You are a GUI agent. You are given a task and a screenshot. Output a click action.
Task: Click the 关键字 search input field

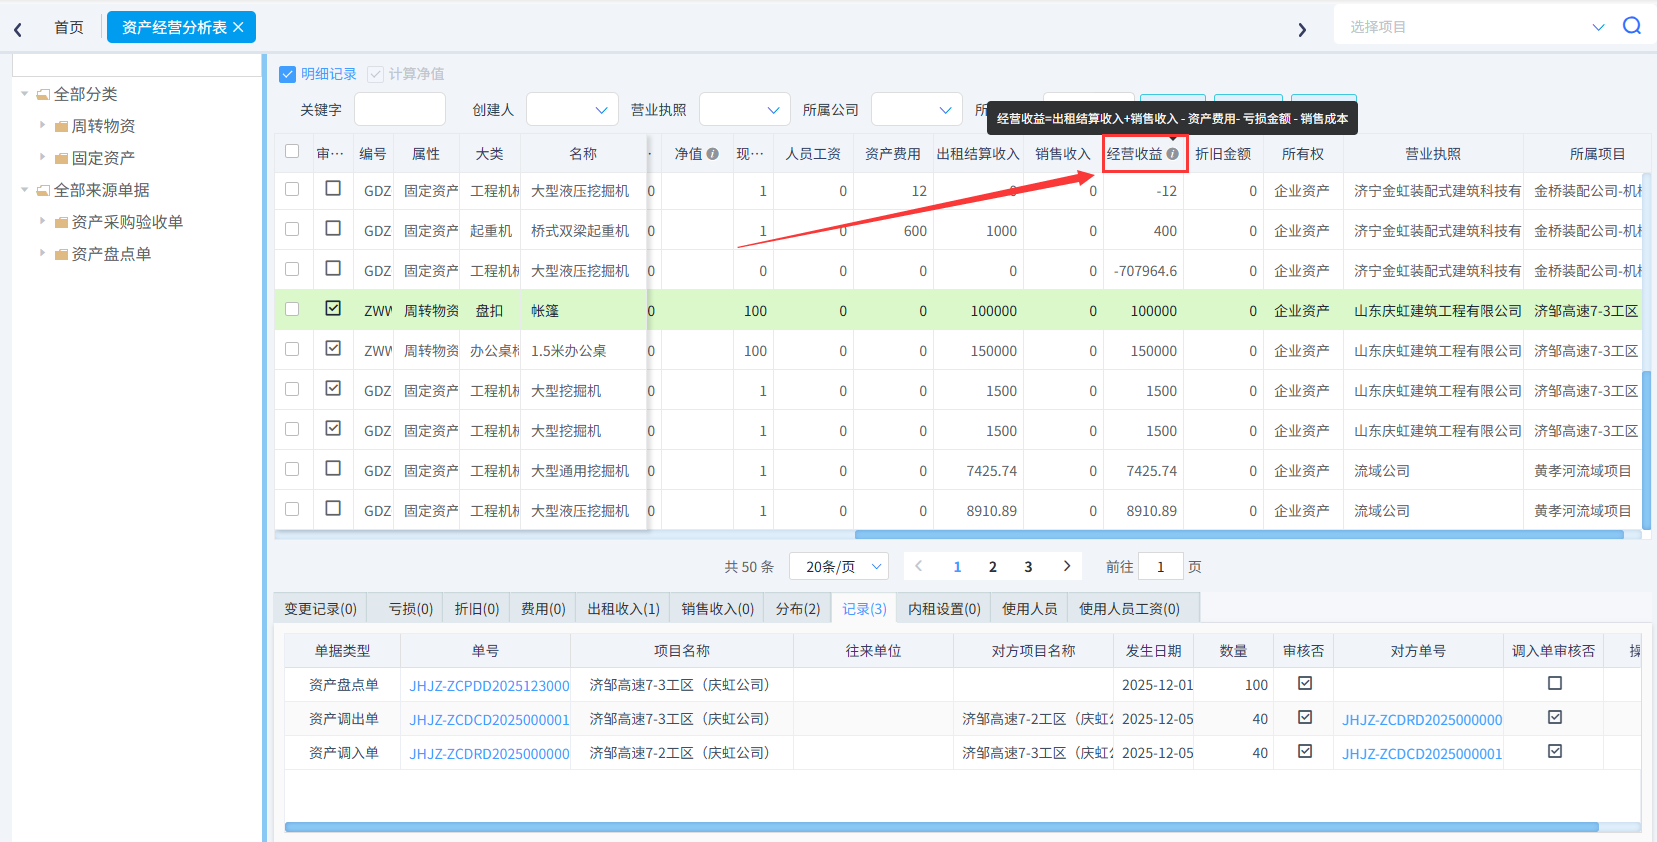399,110
